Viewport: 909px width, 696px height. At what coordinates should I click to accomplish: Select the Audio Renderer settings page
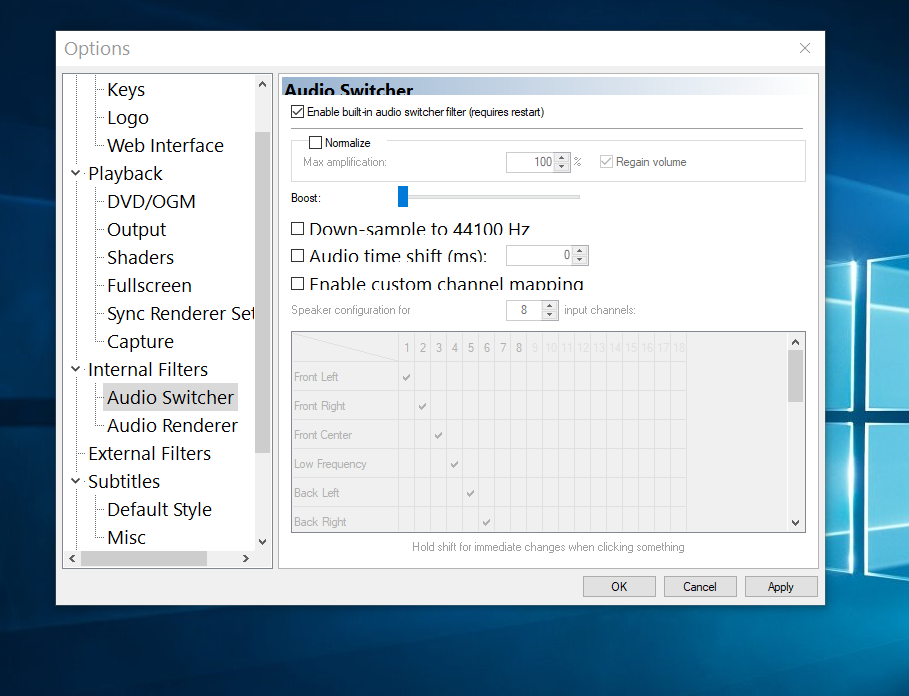tap(172, 425)
